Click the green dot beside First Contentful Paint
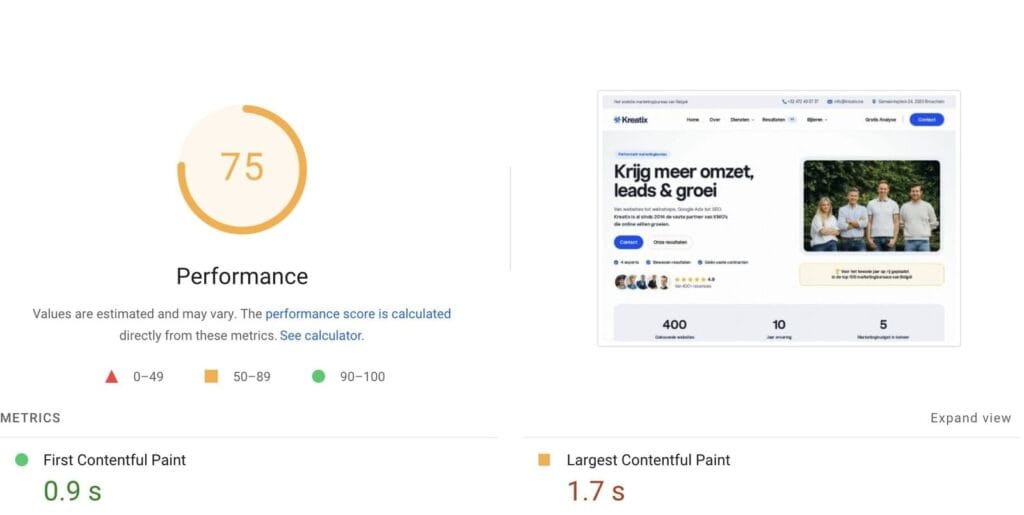 pyautogui.click(x=22, y=460)
